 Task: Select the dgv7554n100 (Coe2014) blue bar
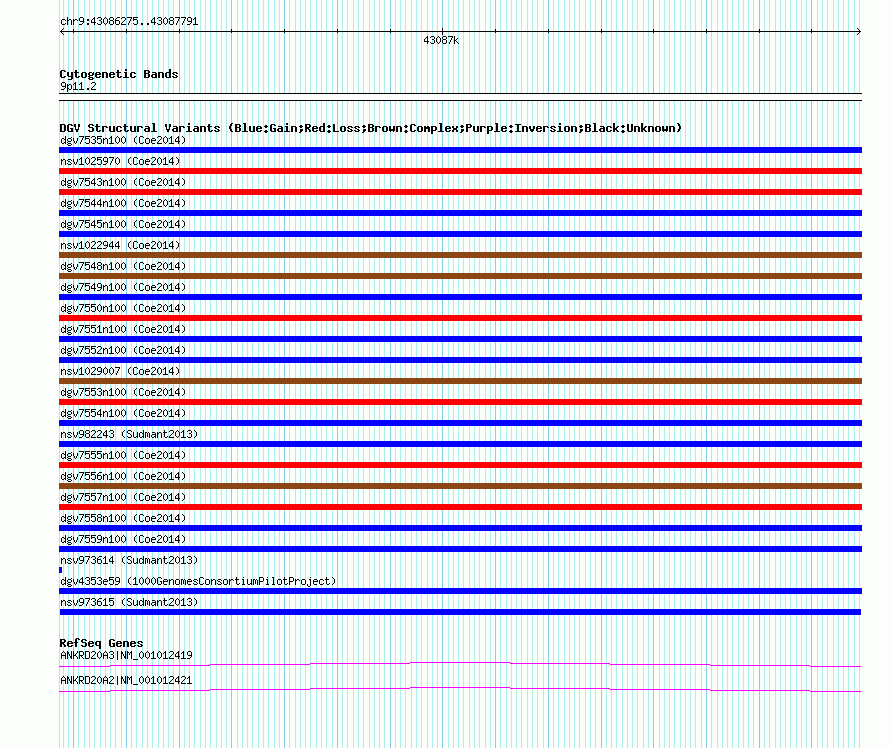click(460, 423)
